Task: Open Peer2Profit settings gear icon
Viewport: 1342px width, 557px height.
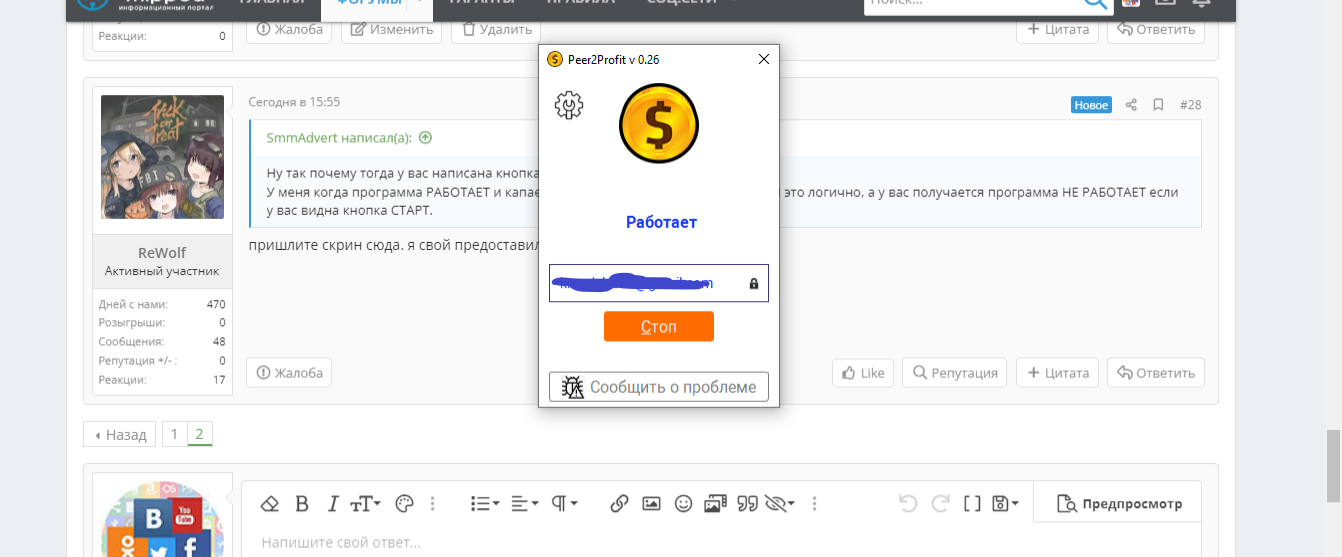Action: tap(568, 105)
